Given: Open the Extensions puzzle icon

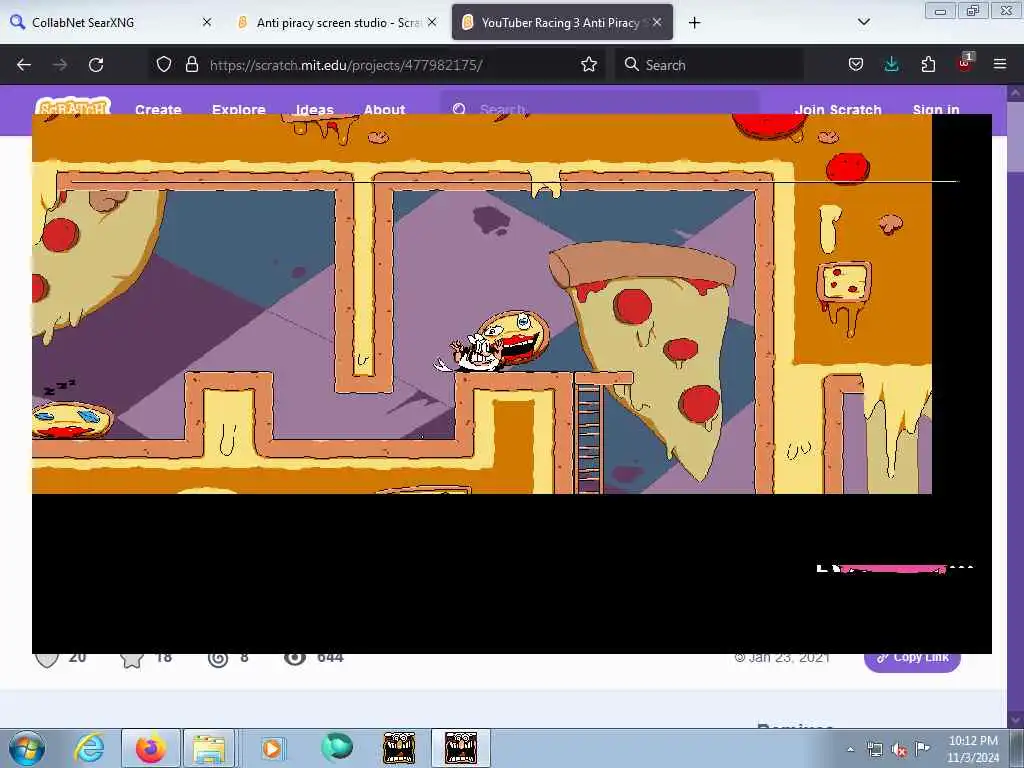Looking at the screenshot, I should [928, 64].
